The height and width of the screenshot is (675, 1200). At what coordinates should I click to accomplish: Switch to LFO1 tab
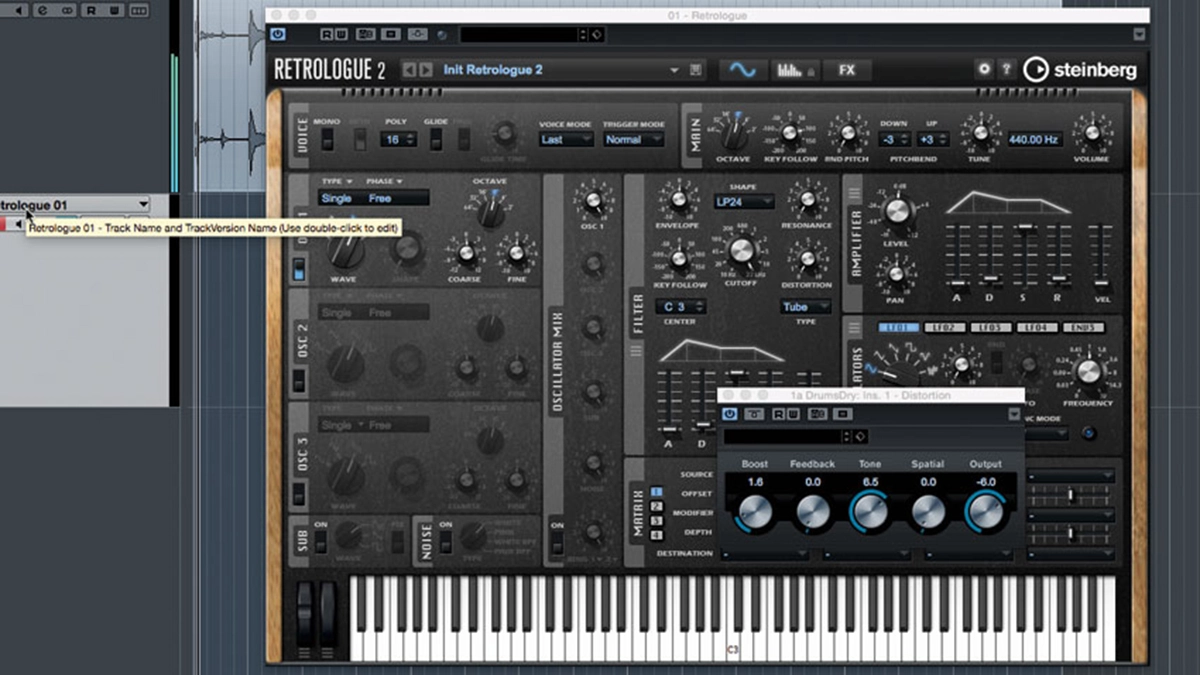(x=897, y=328)
